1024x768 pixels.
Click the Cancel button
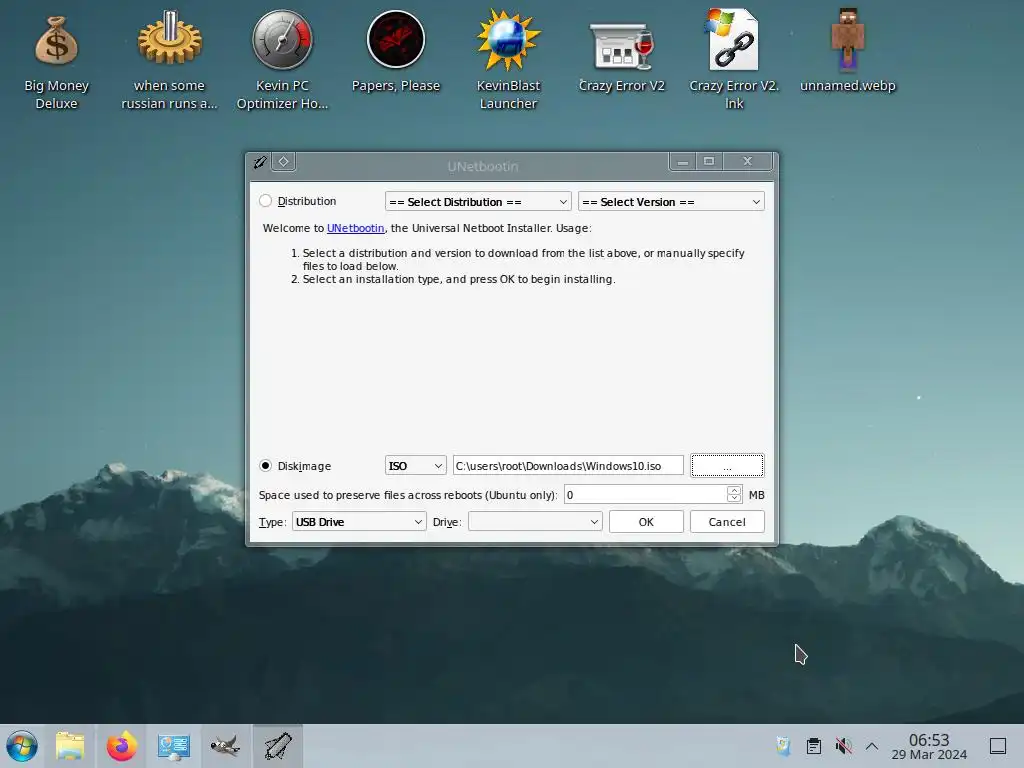point(727,522)
